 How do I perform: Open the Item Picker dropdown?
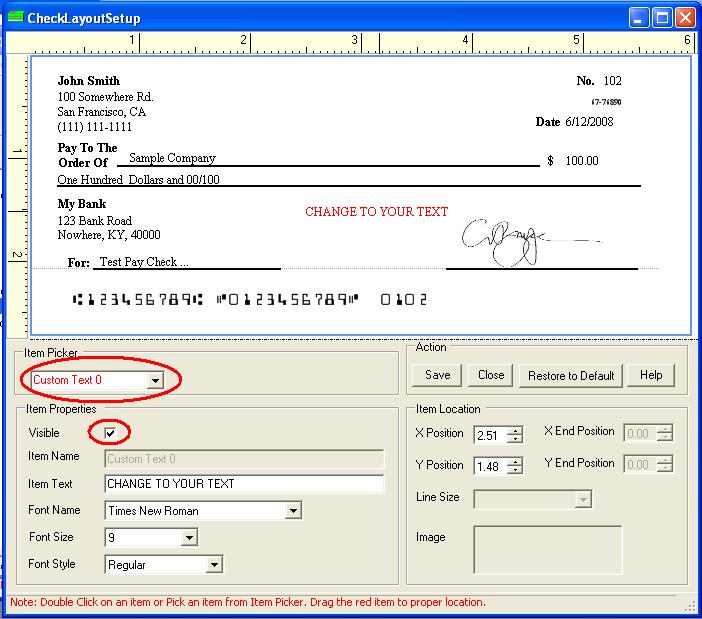(x=154, y=381)
